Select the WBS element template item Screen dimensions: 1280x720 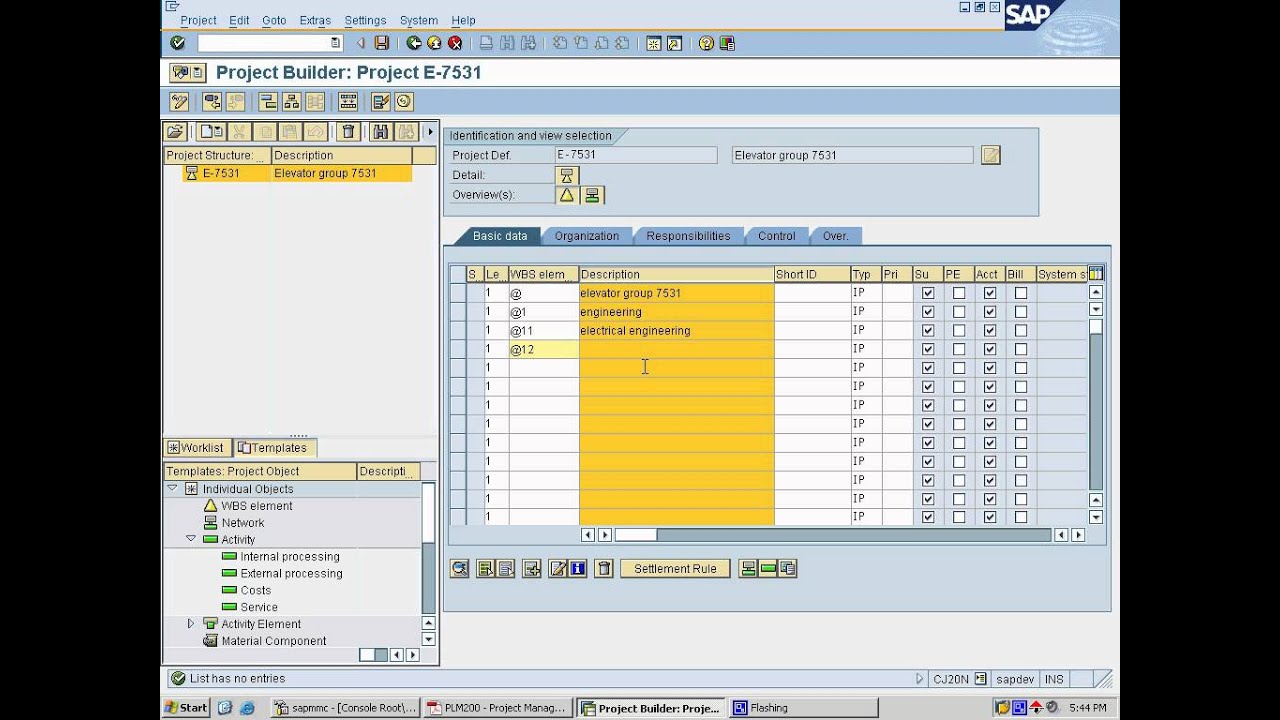[x=257, y=505]
